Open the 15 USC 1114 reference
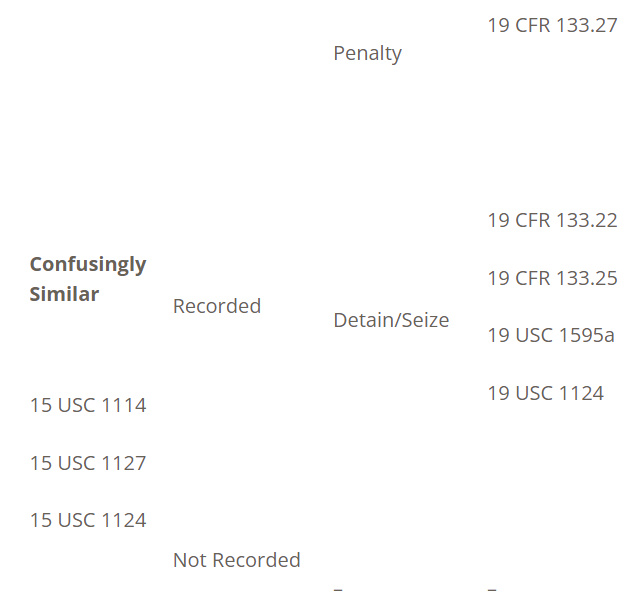Image resolution: width=625 pixels, height=596 pixels. click(88, 405)
